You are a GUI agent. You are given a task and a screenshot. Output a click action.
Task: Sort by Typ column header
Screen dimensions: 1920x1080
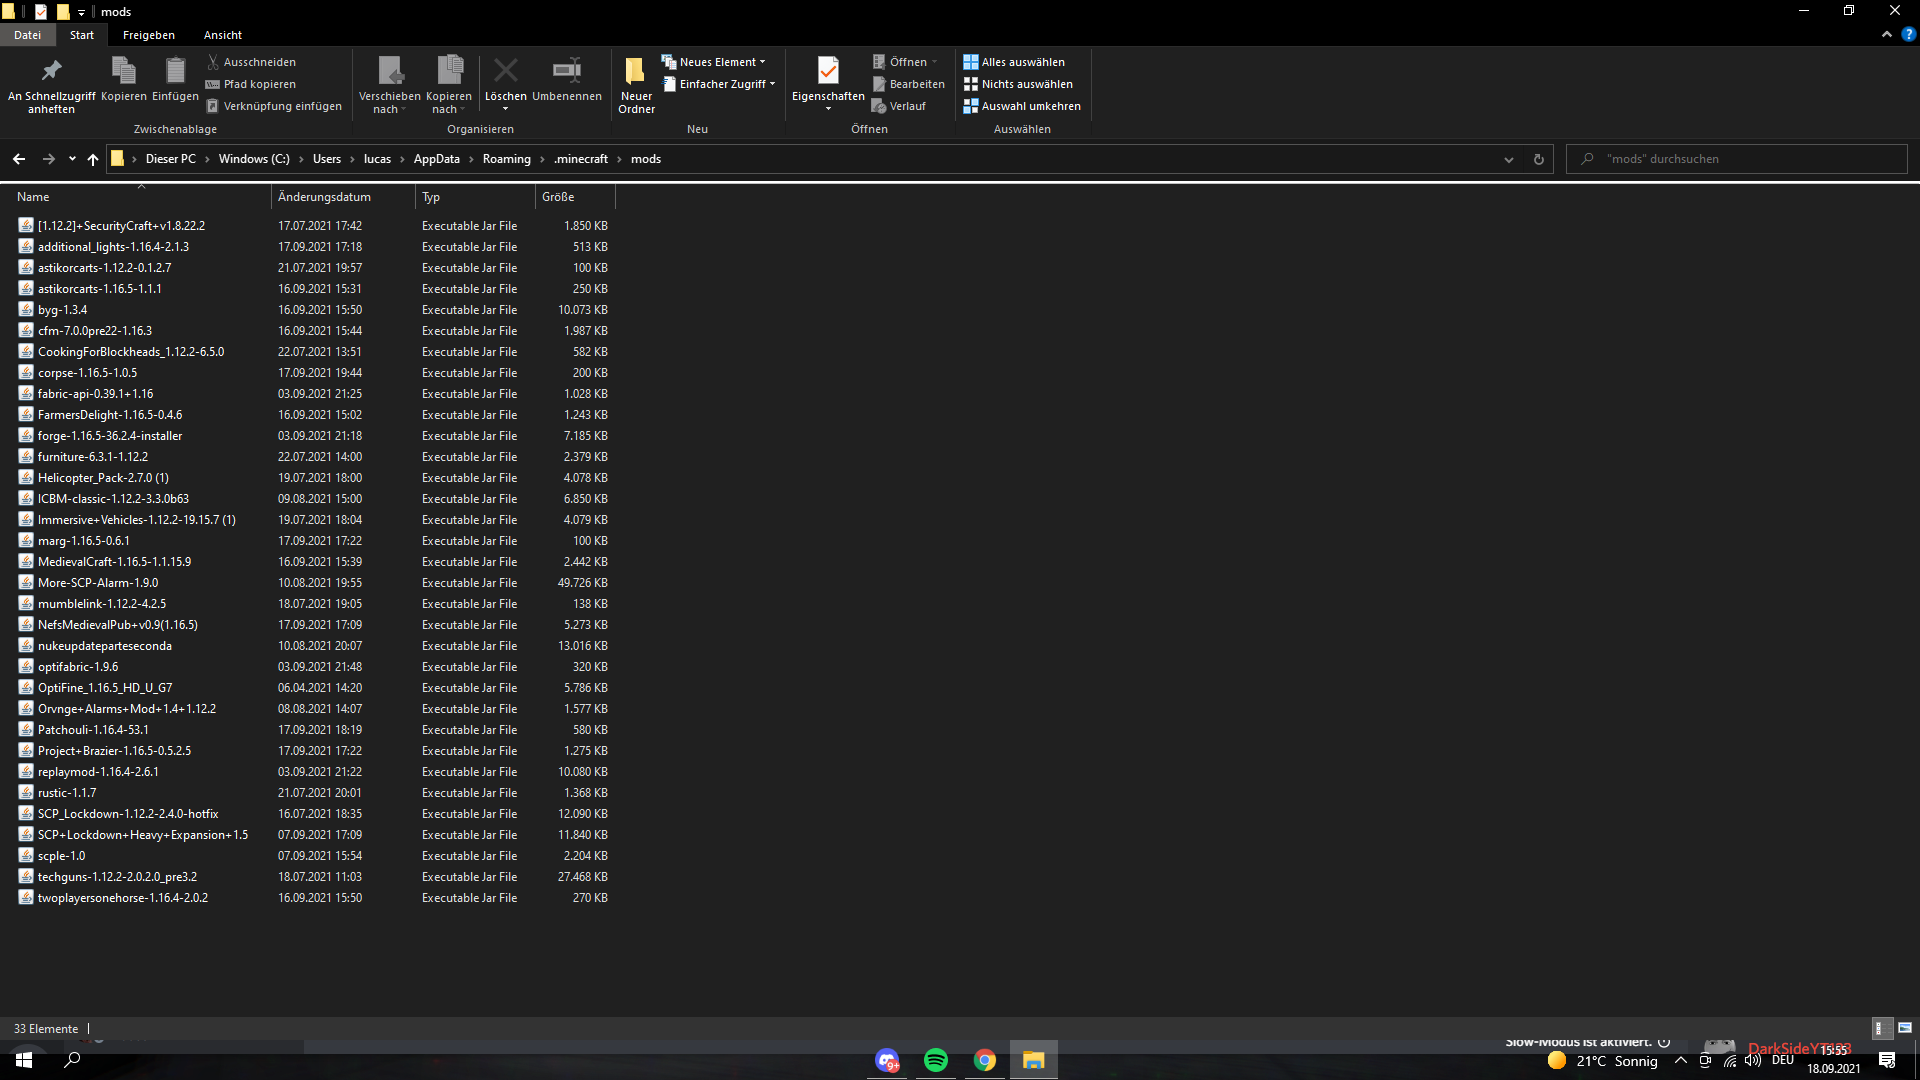[475, 197]
